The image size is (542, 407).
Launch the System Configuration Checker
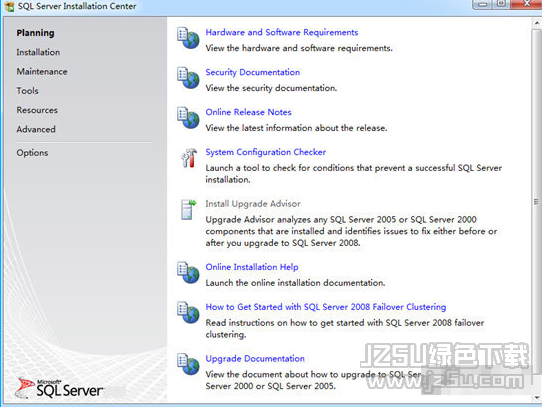[x=265, y=152]
